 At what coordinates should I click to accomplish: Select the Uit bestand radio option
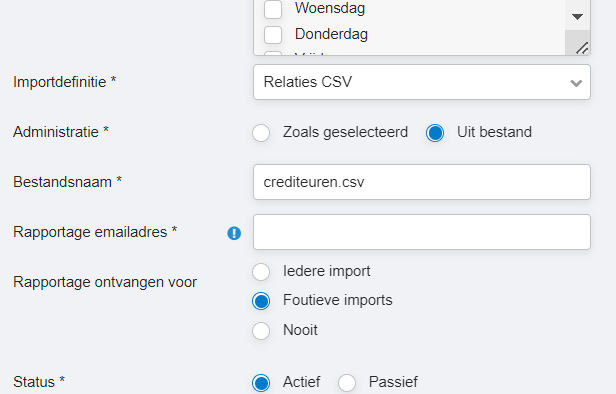435,132
